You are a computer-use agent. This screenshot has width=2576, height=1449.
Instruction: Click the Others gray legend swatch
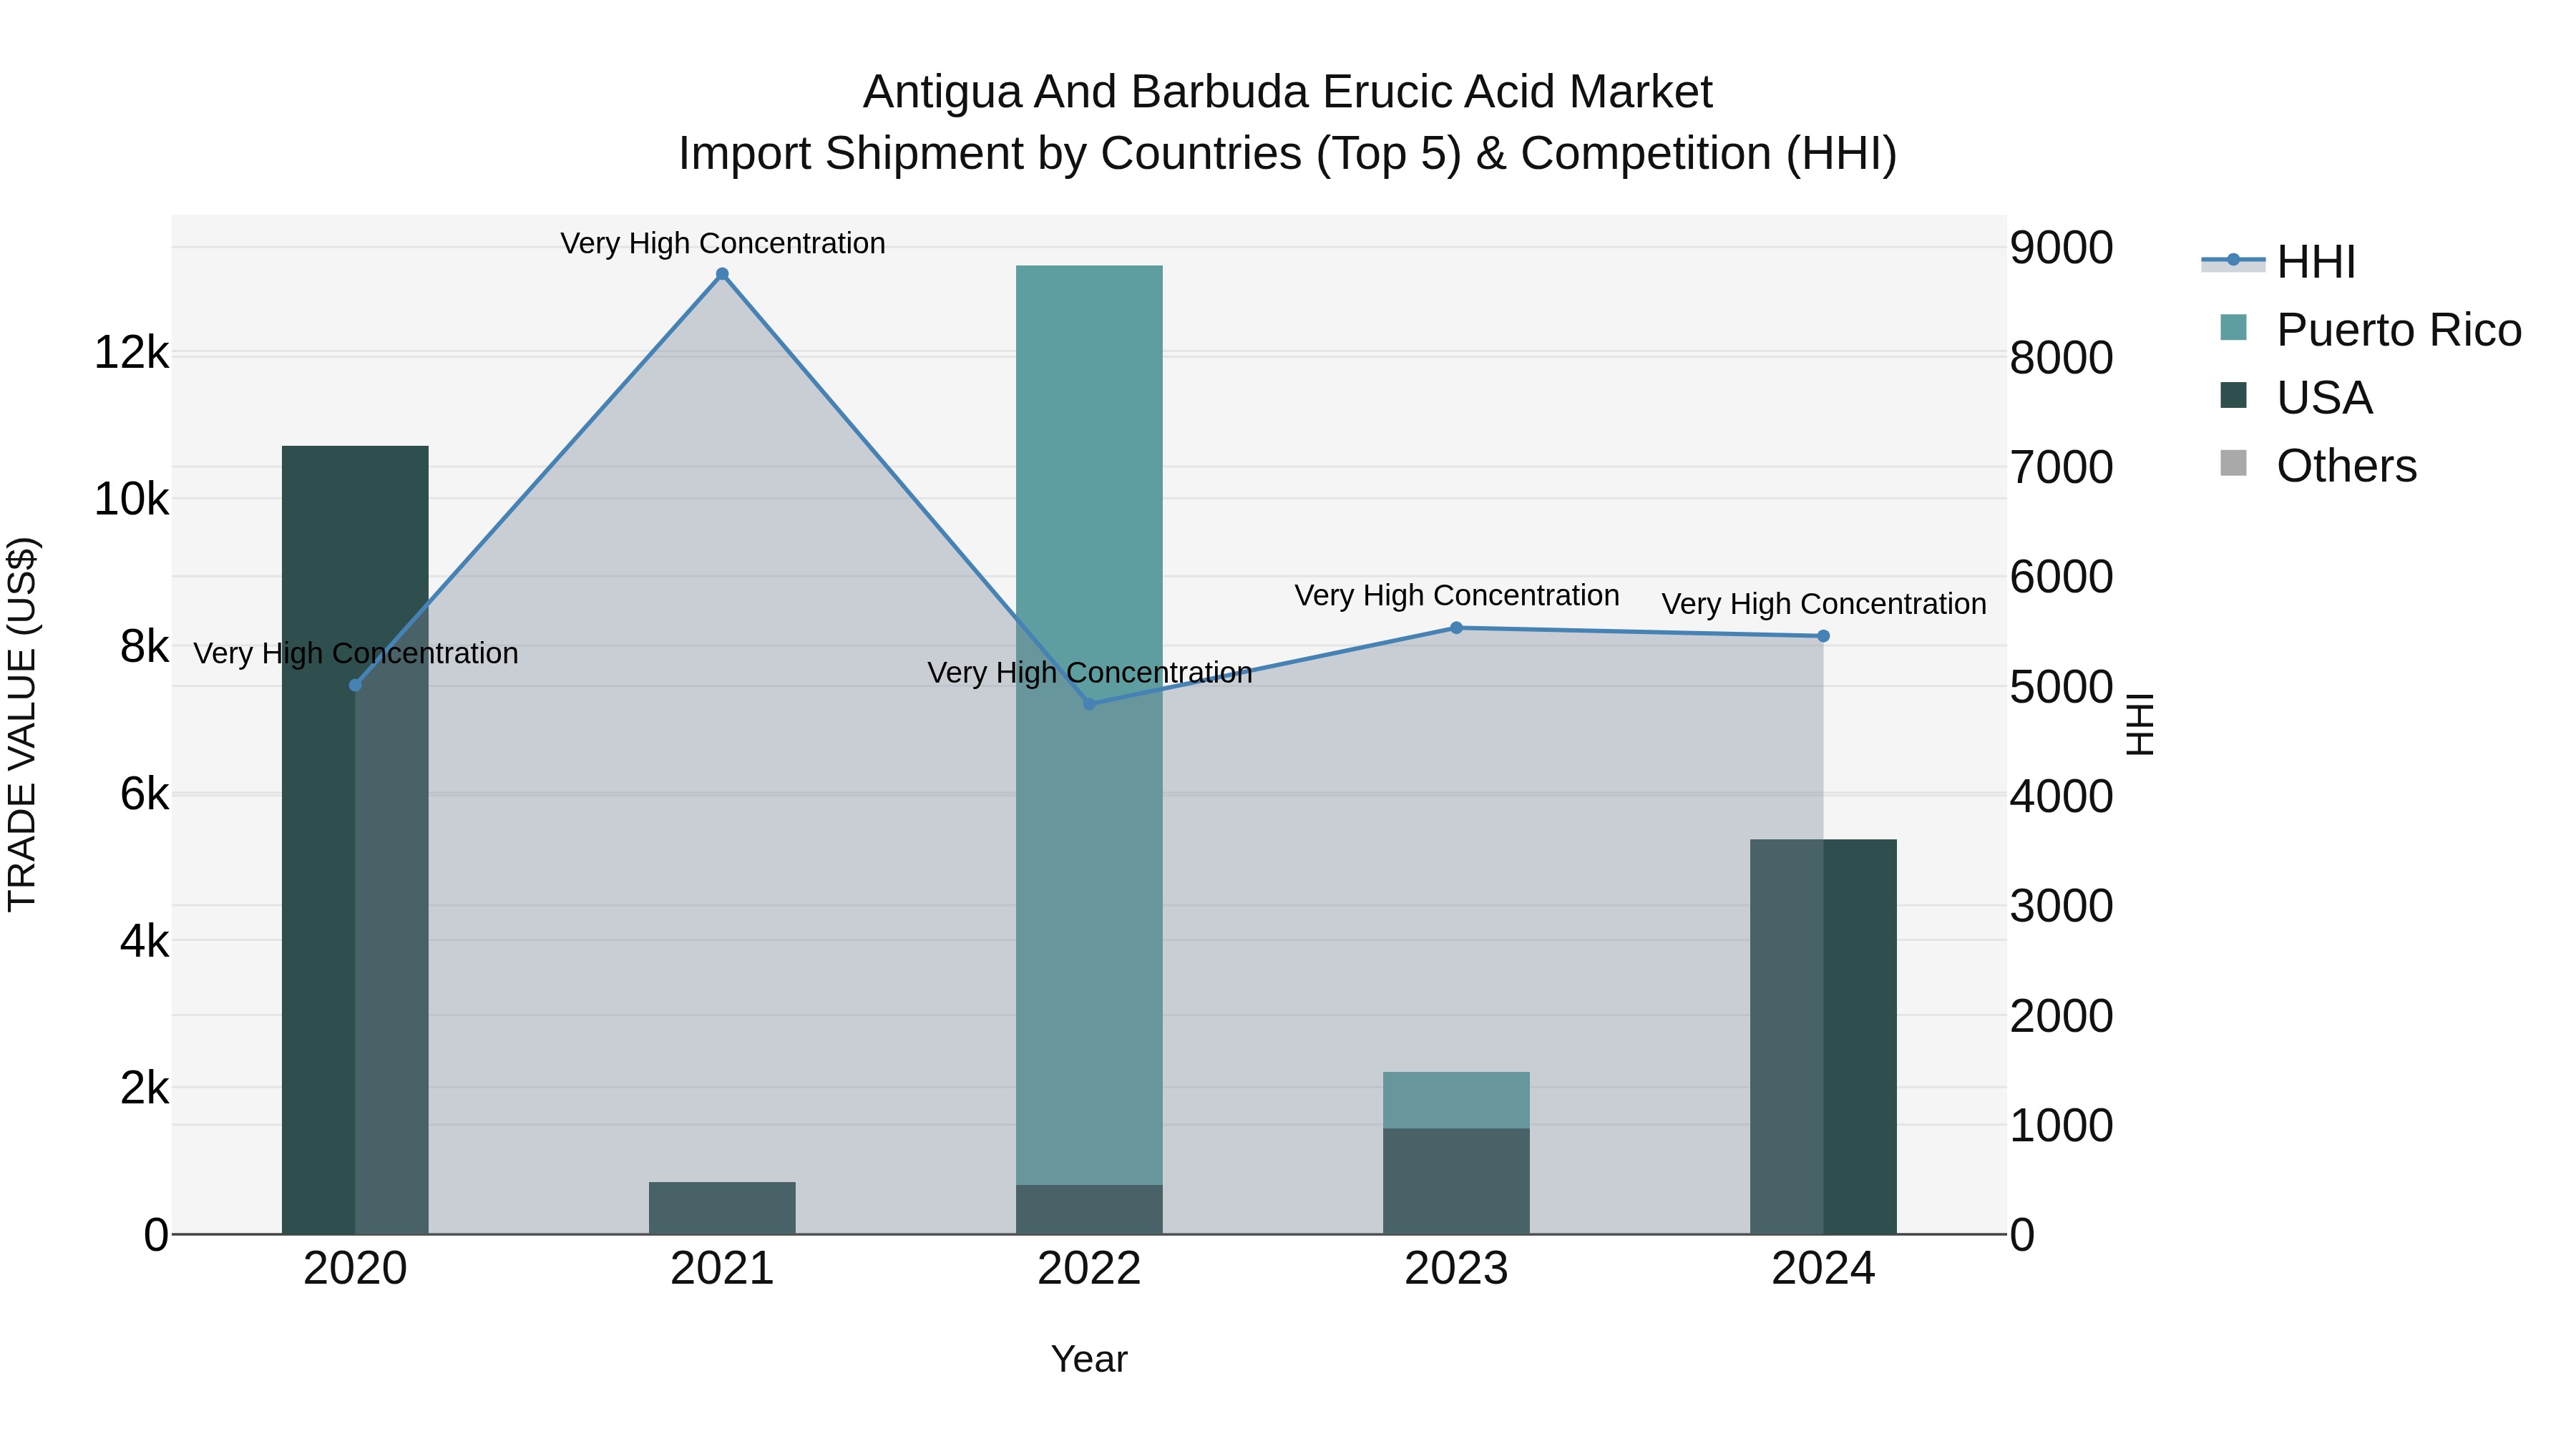coord(2233,464)
